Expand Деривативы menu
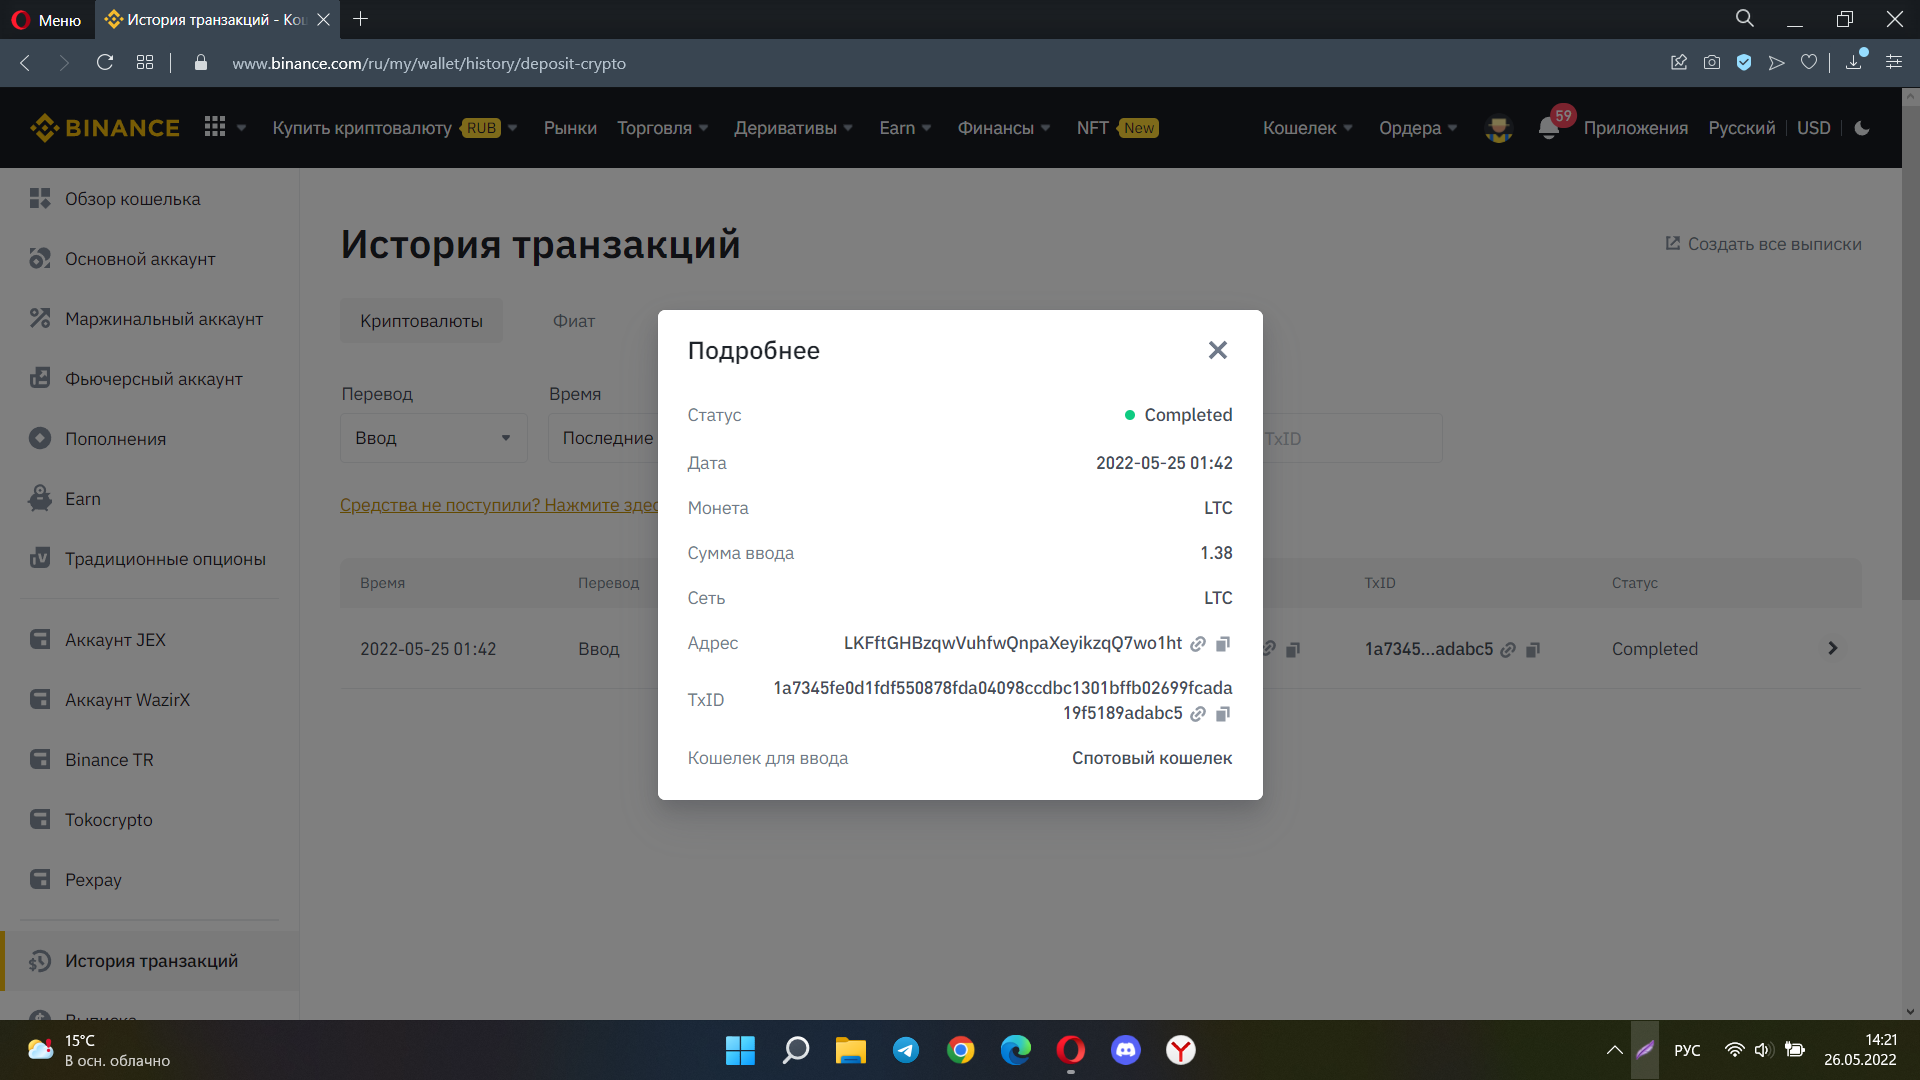The image size is (1920, 1080). (x=794, y=128)
